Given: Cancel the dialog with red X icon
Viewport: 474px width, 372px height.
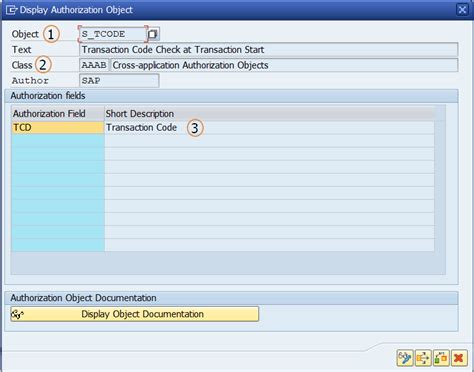Looking at the screenshot, I should [459, 358].
